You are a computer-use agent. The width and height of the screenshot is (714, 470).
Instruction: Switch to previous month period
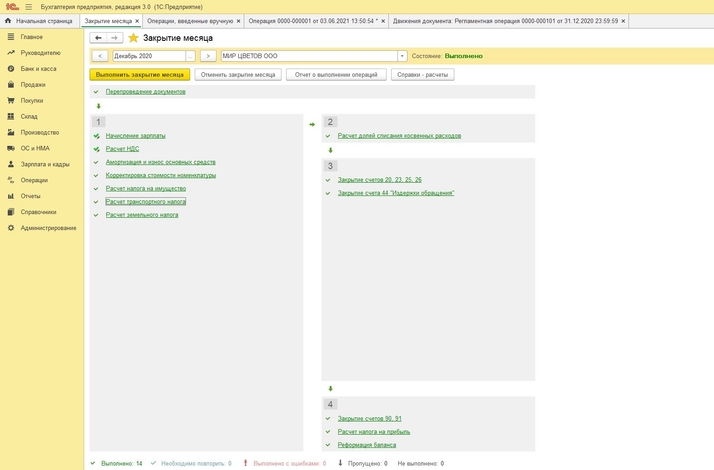(99, 56)
